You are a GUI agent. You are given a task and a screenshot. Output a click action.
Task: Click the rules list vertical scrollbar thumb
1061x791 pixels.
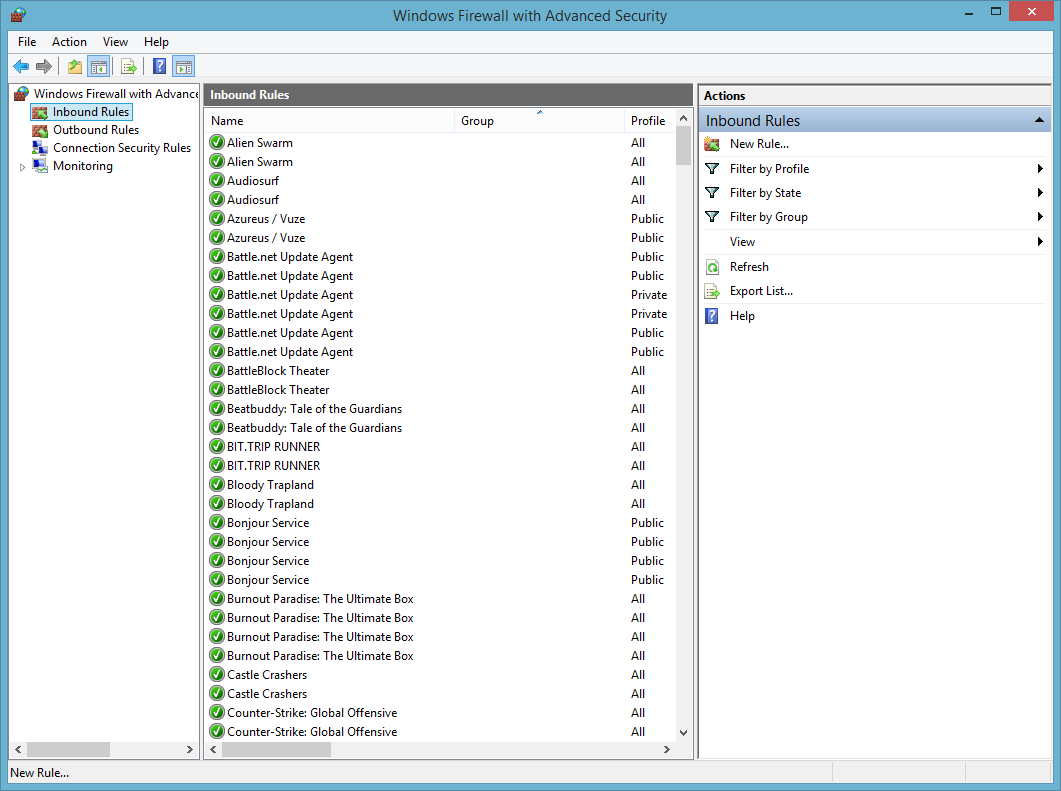(x=683, y=146)
